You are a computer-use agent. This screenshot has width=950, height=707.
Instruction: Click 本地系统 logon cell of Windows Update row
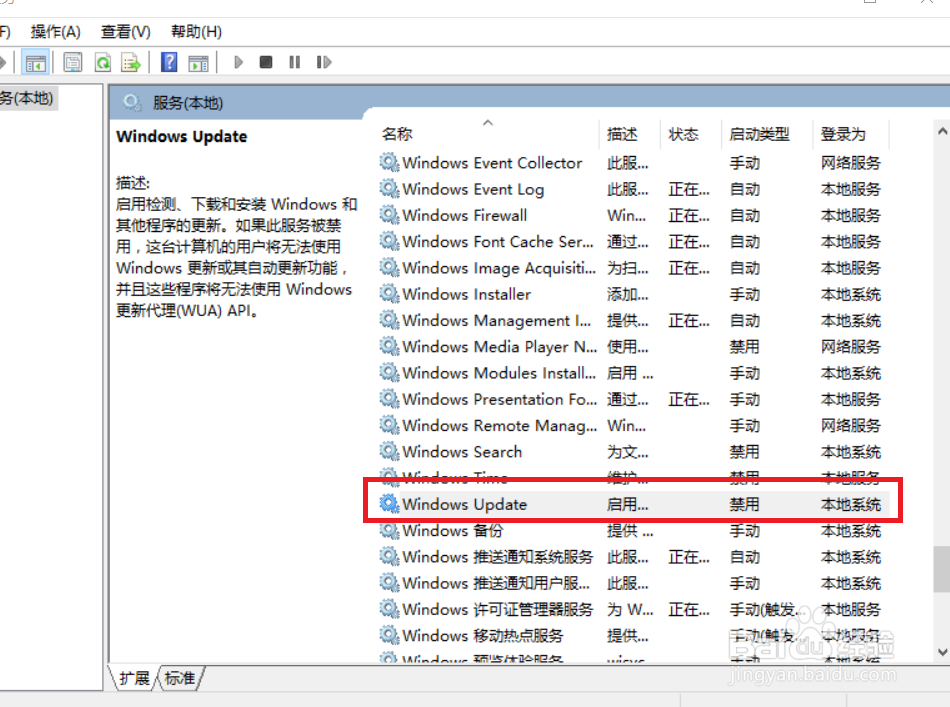click(851, 504)
